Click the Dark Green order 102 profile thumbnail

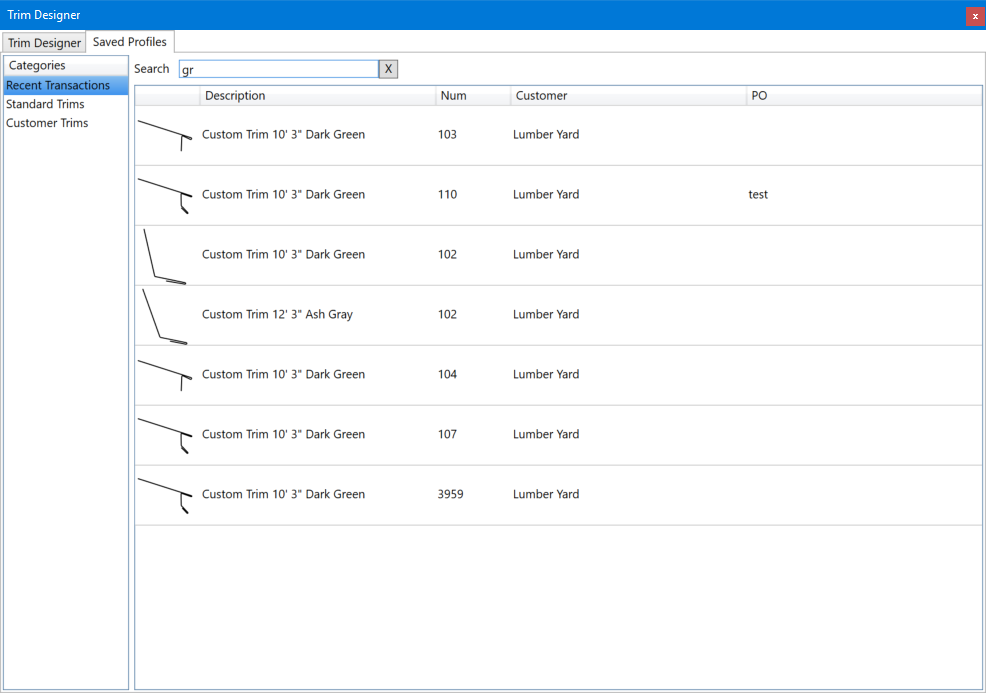coord(165,255)
